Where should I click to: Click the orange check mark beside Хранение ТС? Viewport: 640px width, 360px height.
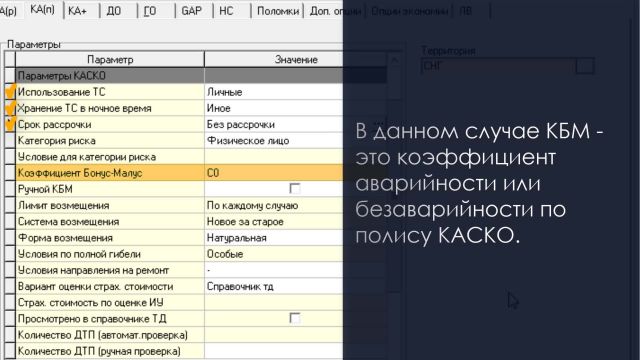click(10, 108)
